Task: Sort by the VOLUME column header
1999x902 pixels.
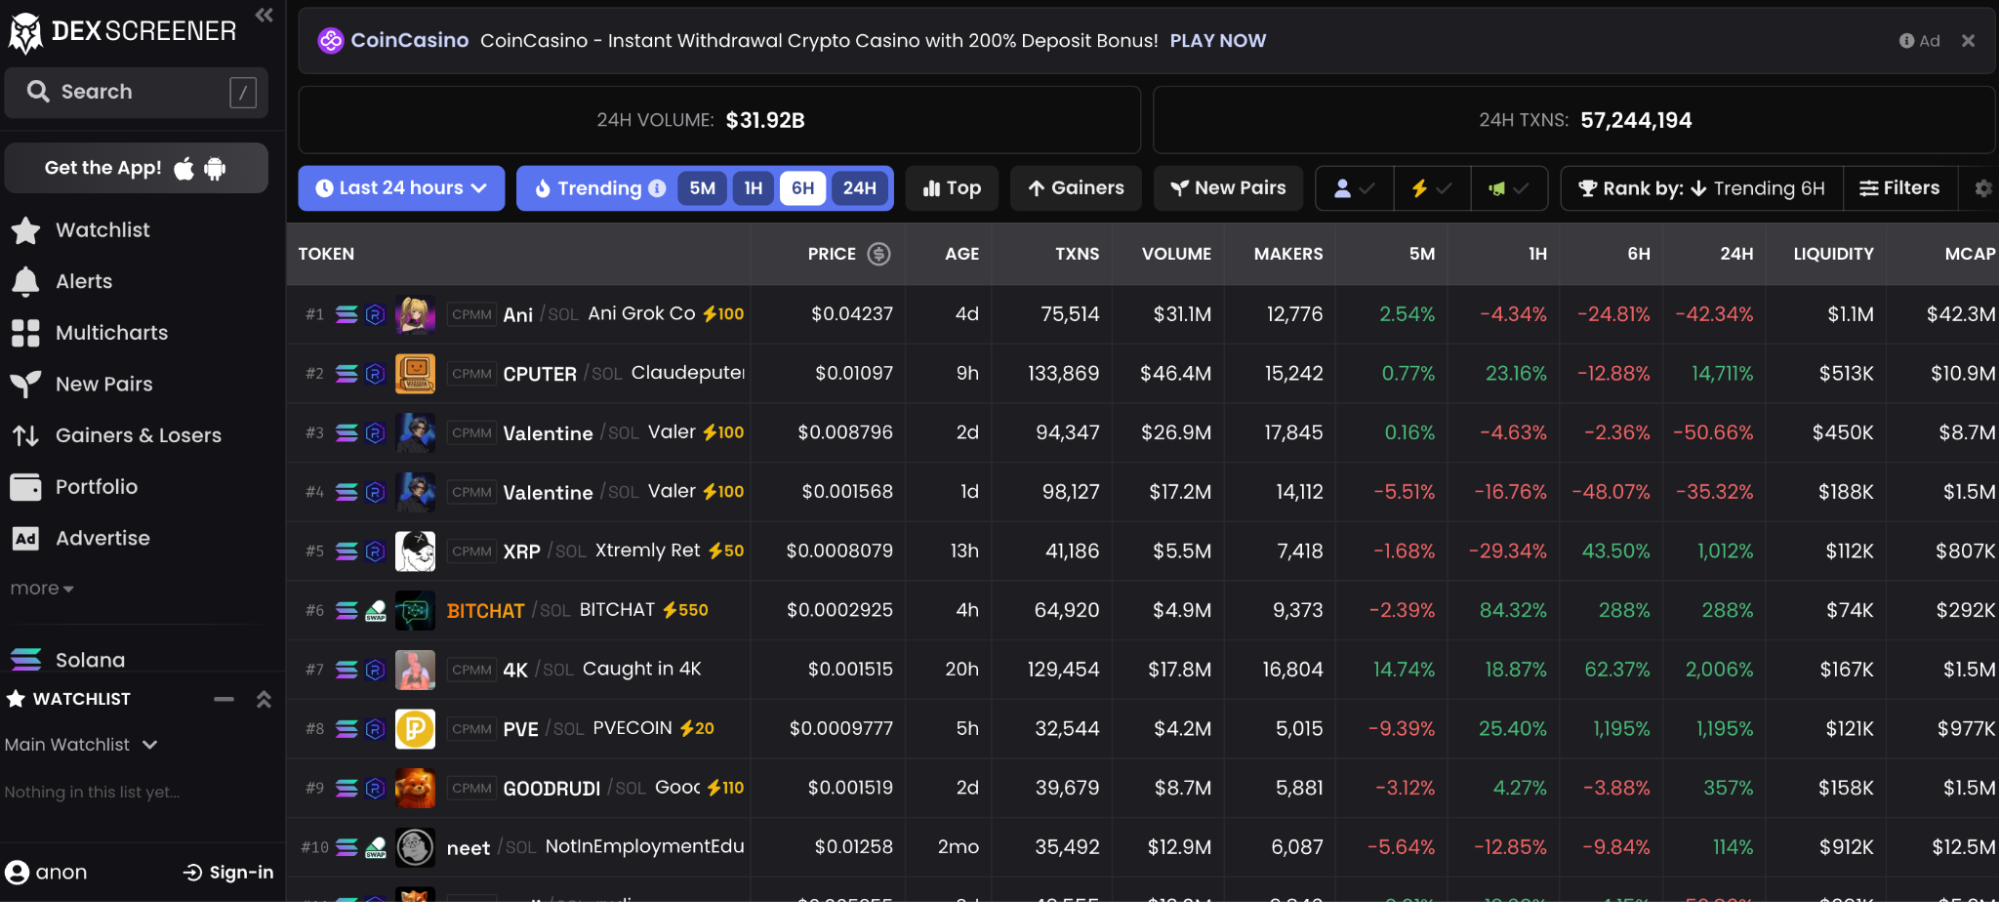Action: (1176, 254)
